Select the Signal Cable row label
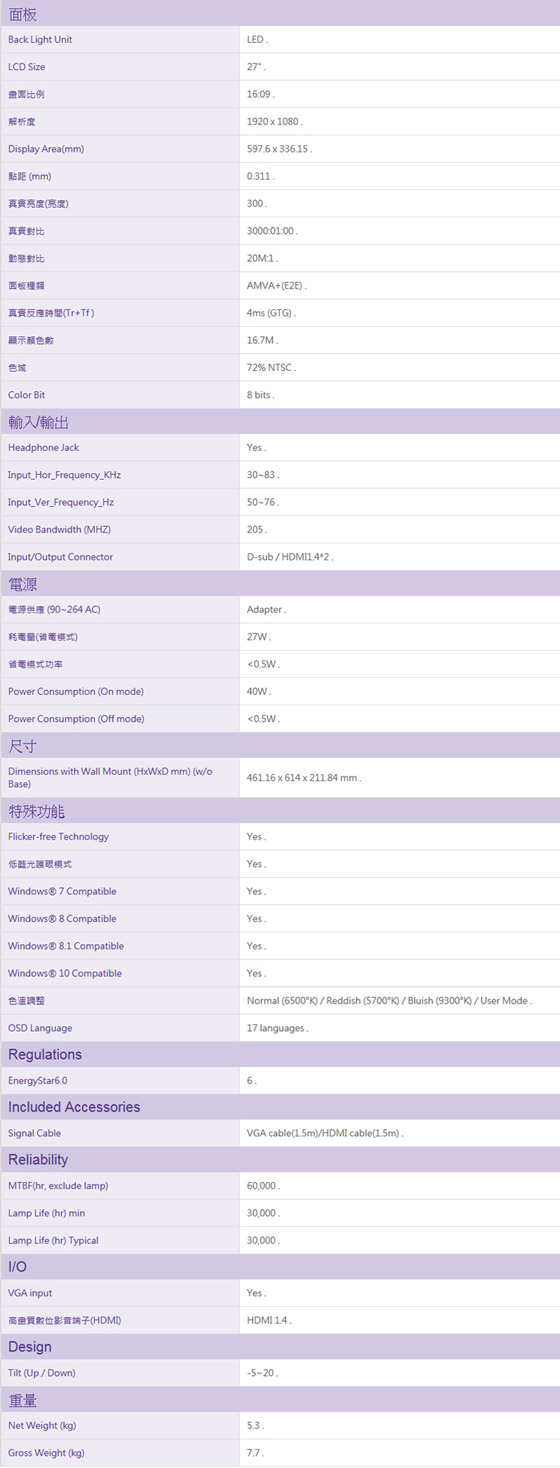560x1468 pixels. tap(35, 1133)
